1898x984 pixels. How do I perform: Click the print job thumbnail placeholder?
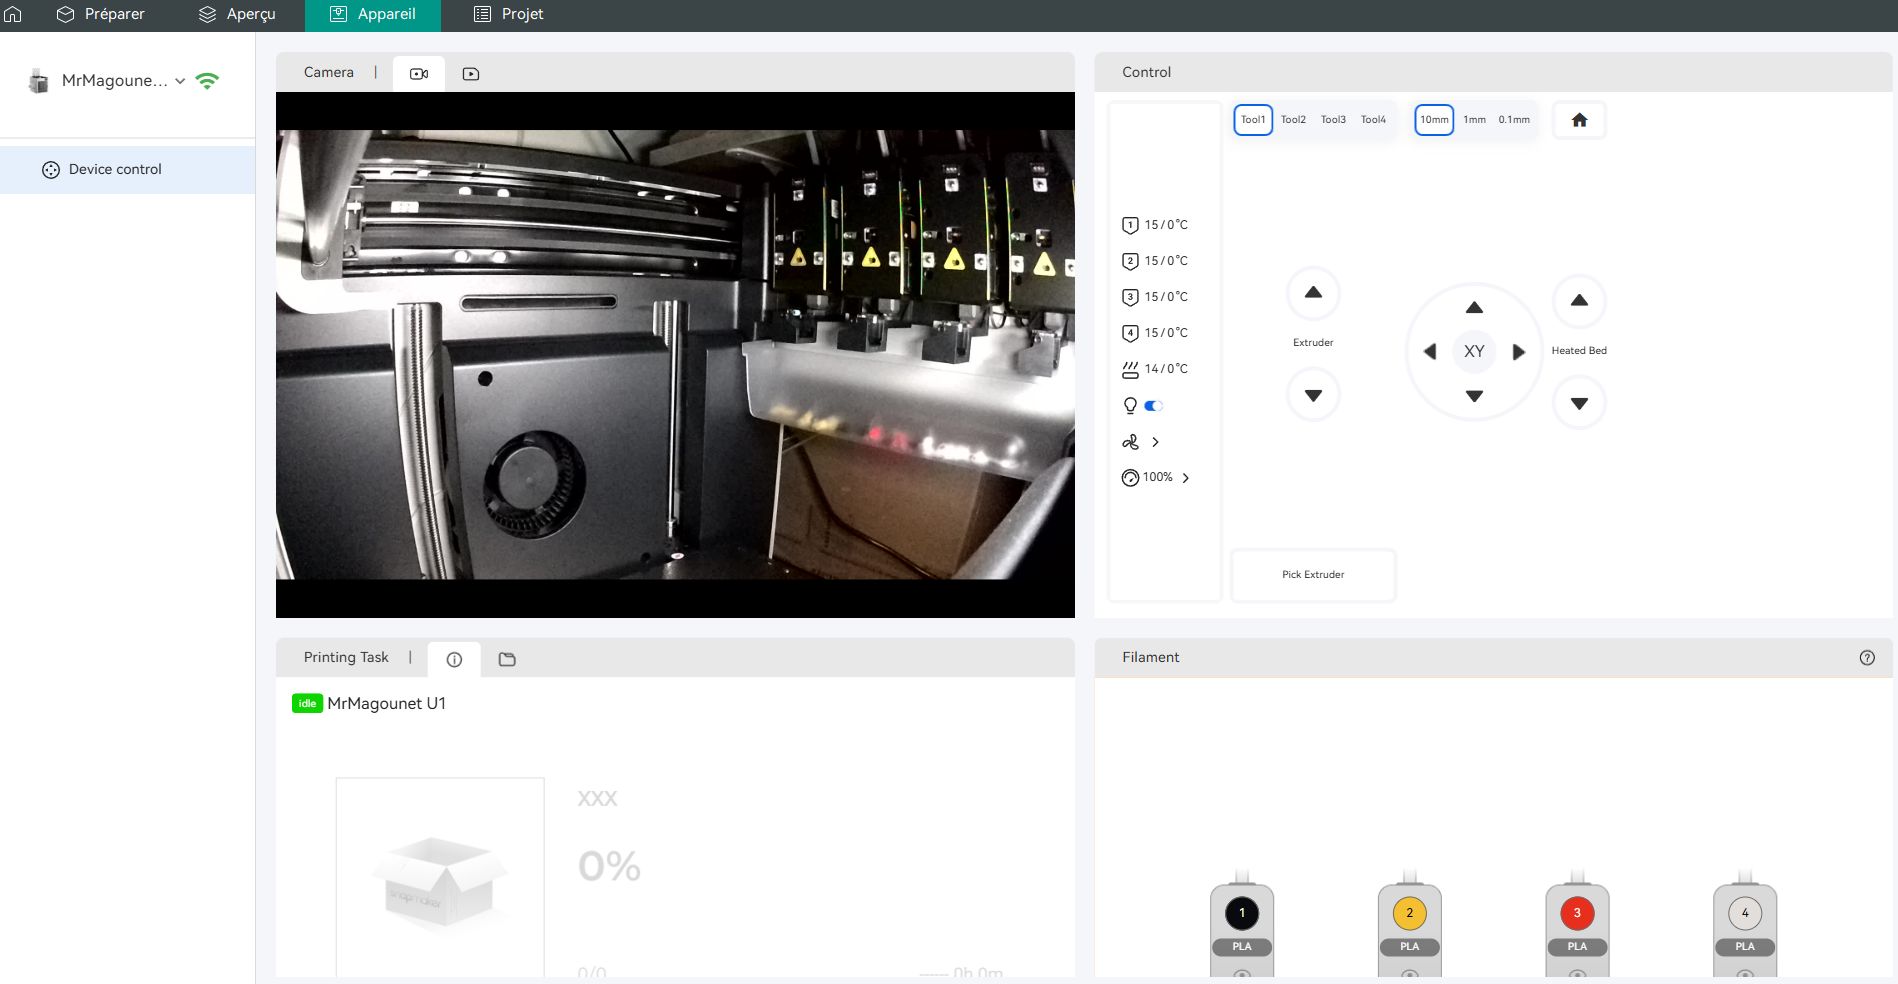[x=440, y=878]
